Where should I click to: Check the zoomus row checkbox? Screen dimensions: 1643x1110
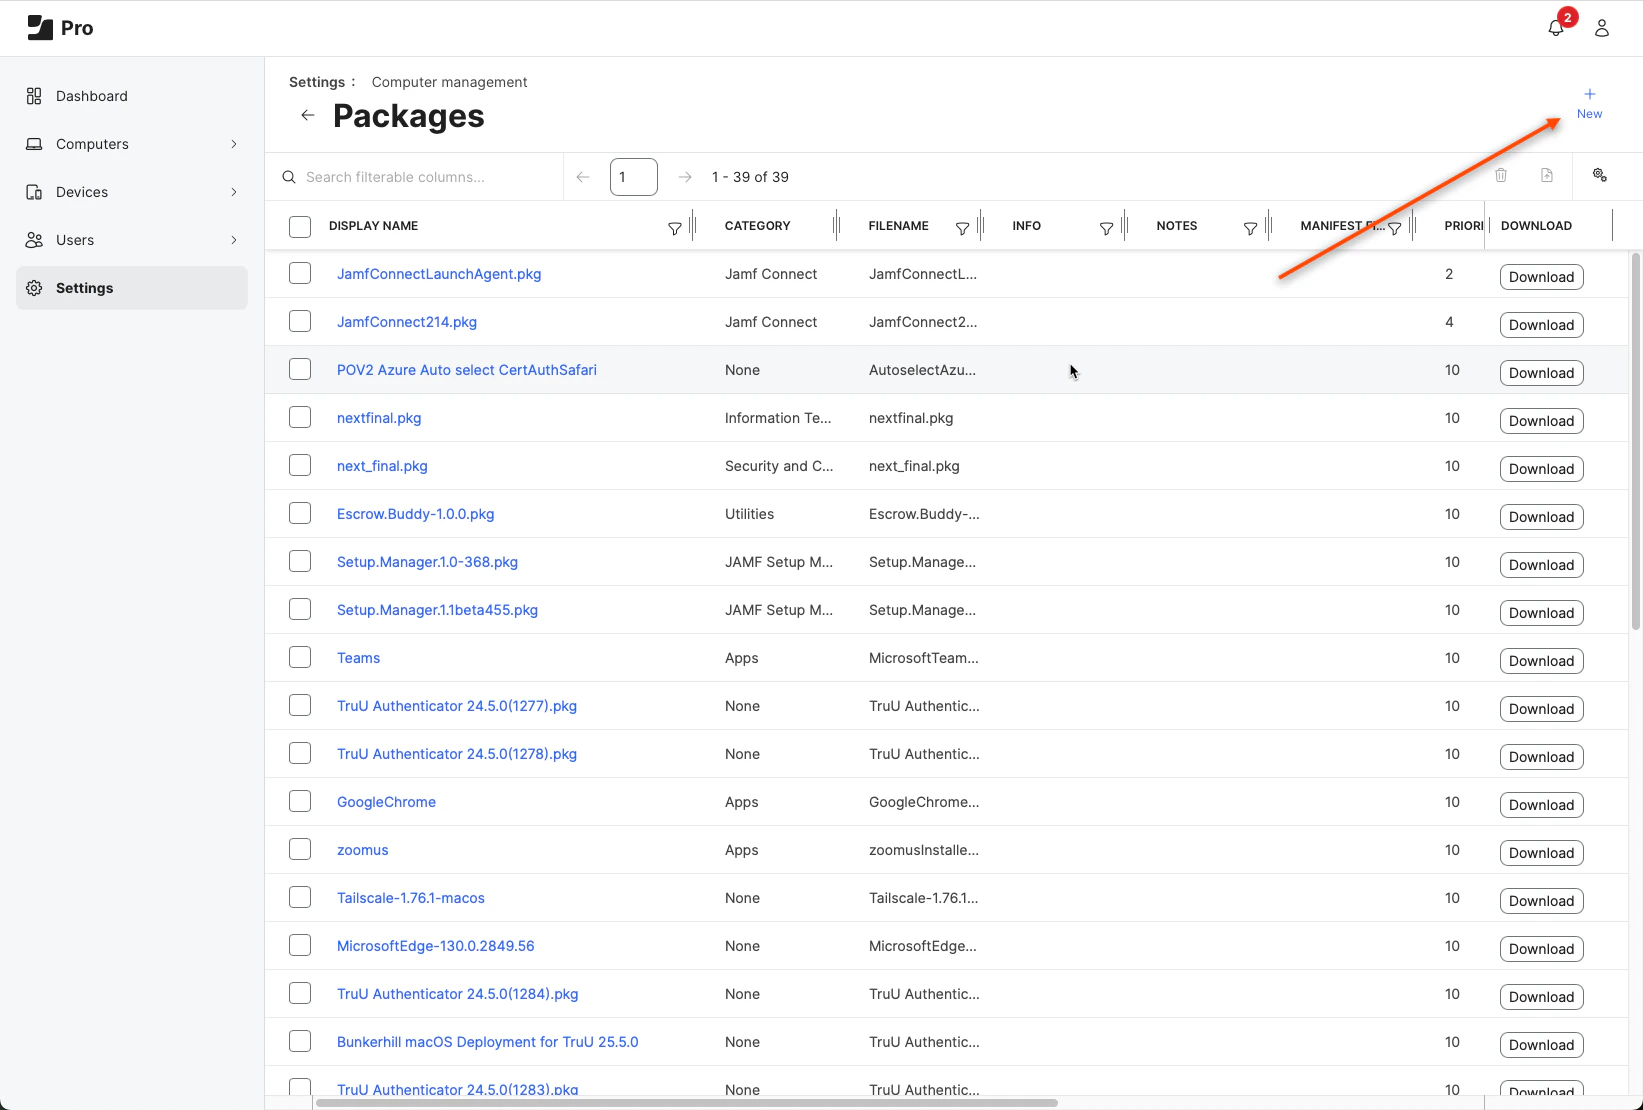tap(300, 849)
